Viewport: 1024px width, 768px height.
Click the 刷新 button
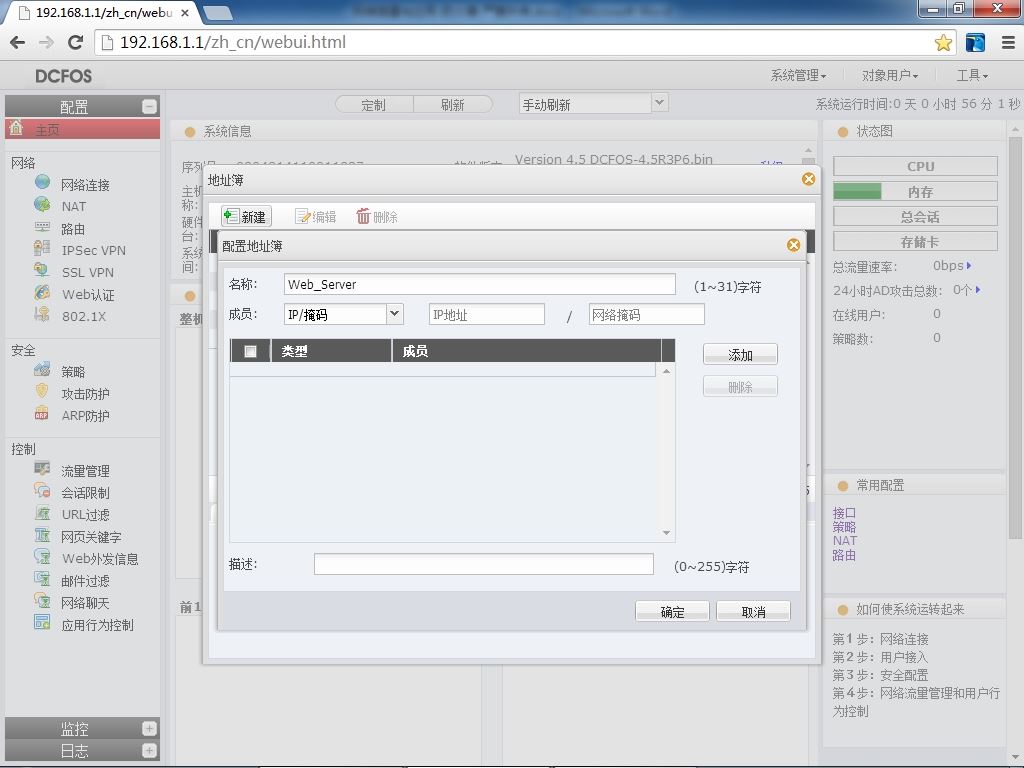pos(453,104)
